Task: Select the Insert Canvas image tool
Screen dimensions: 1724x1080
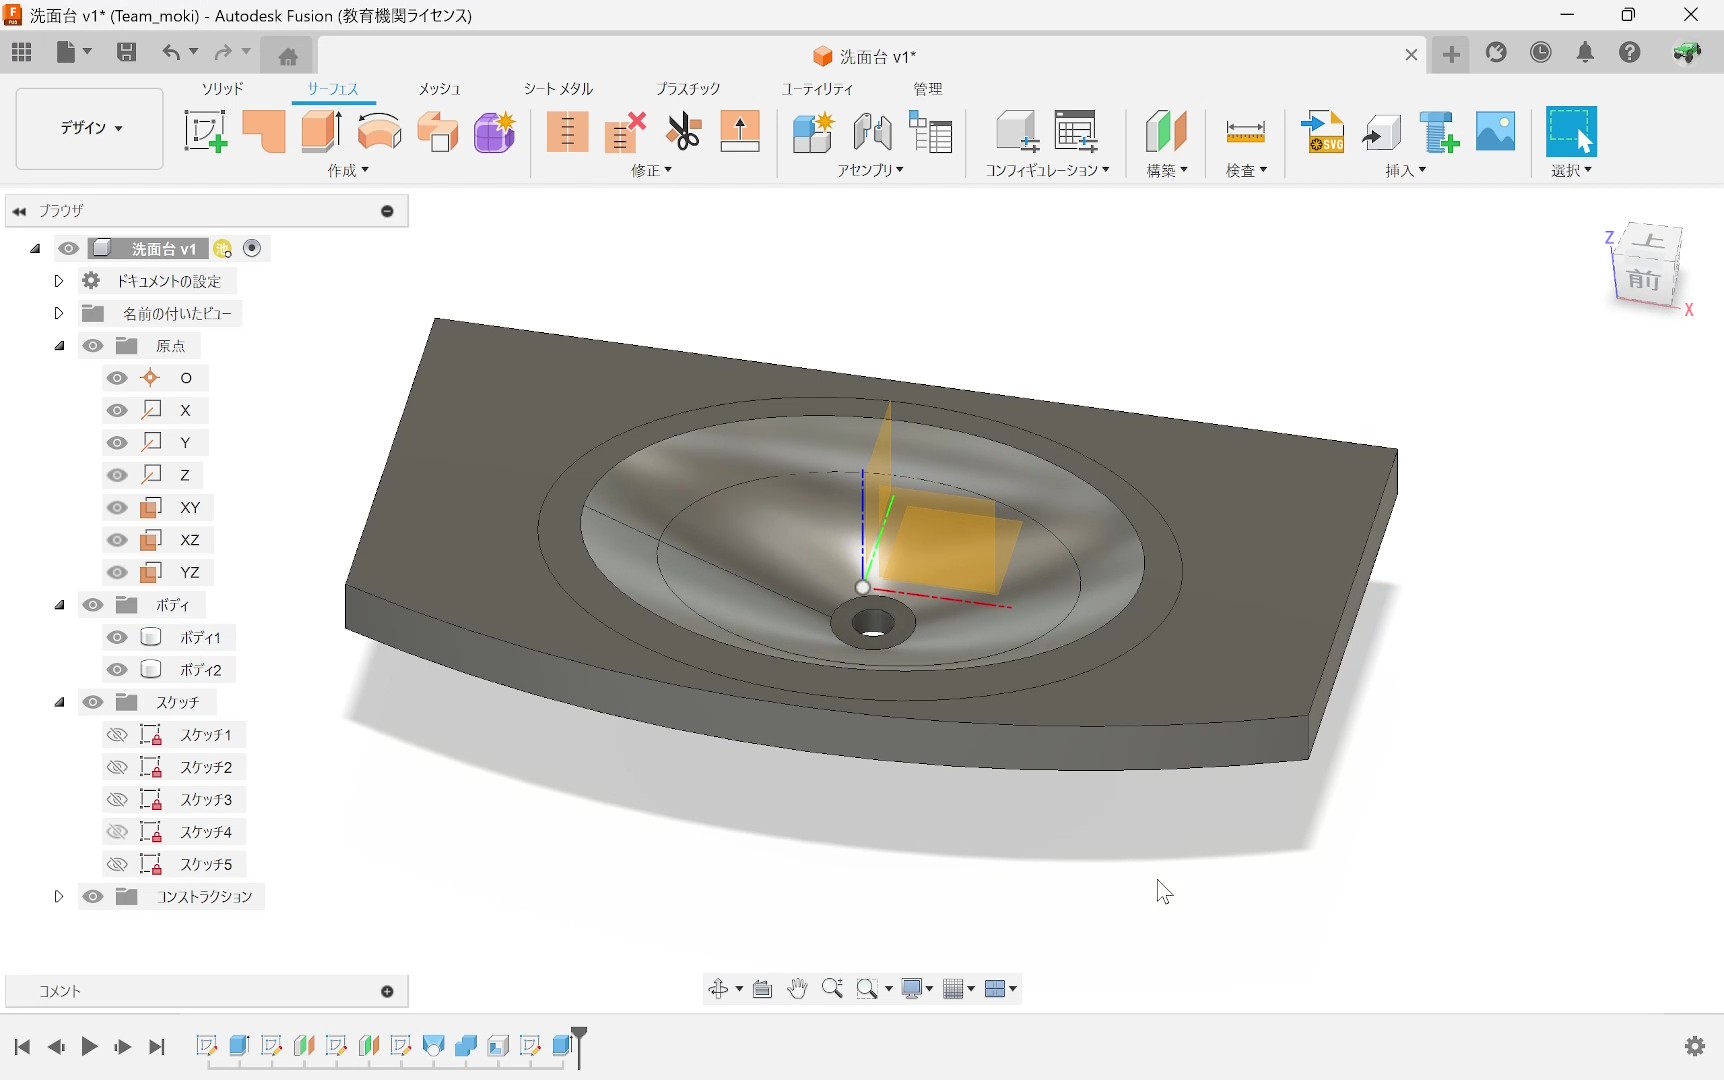Action: [1496, 132]
